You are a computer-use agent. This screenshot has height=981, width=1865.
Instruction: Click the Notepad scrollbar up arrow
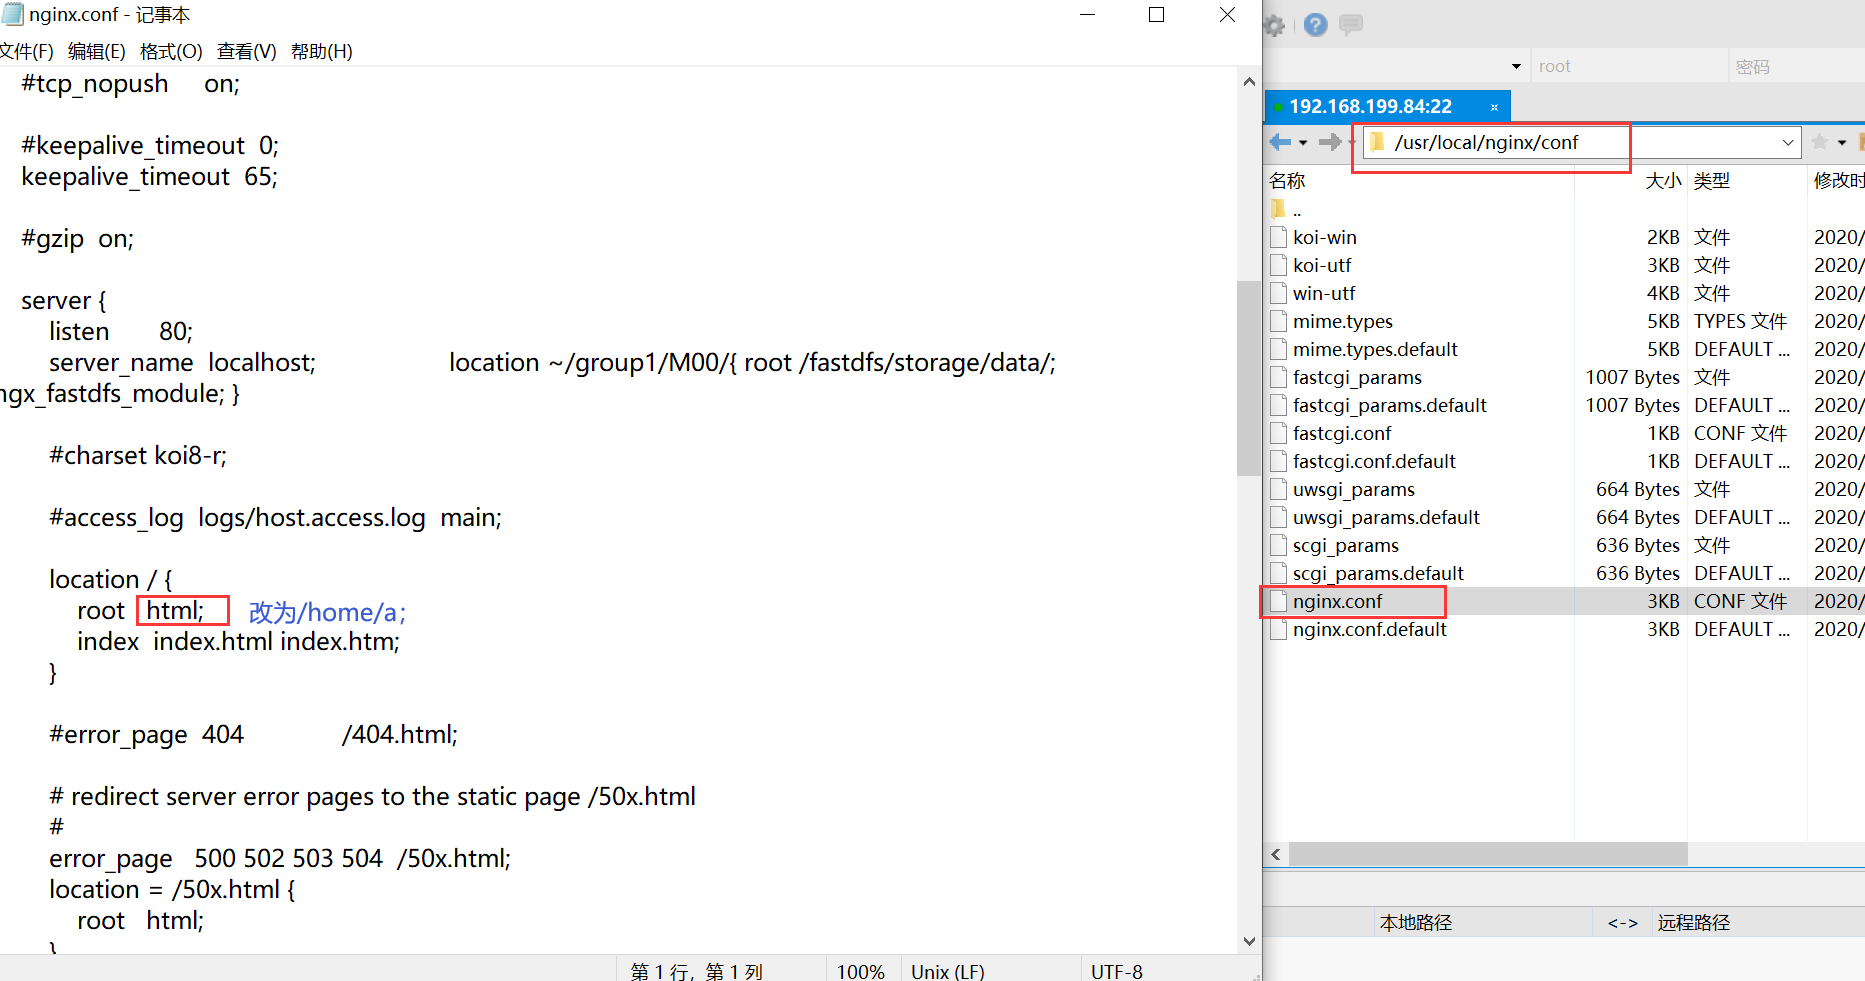point(1249,82)
